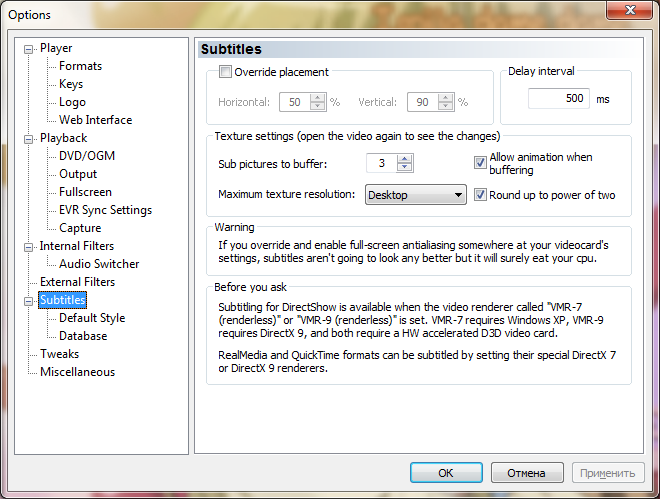
Task: Collapse the Subtitles tree node
Action: click(x=30, y=300)
